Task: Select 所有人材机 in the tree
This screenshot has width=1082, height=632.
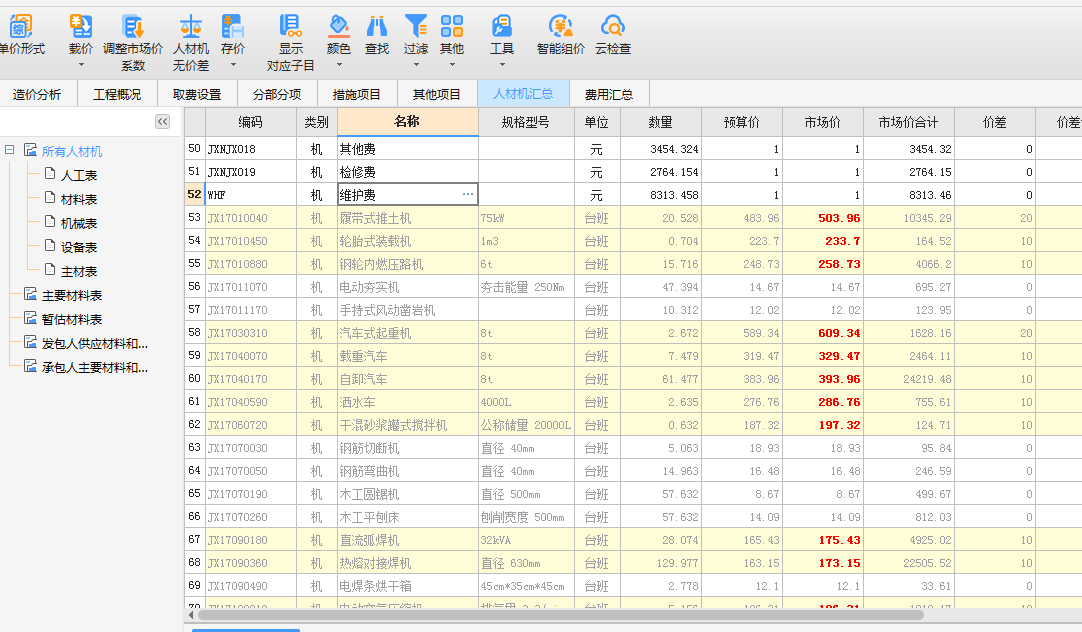Action: click(x=72, y=151)
